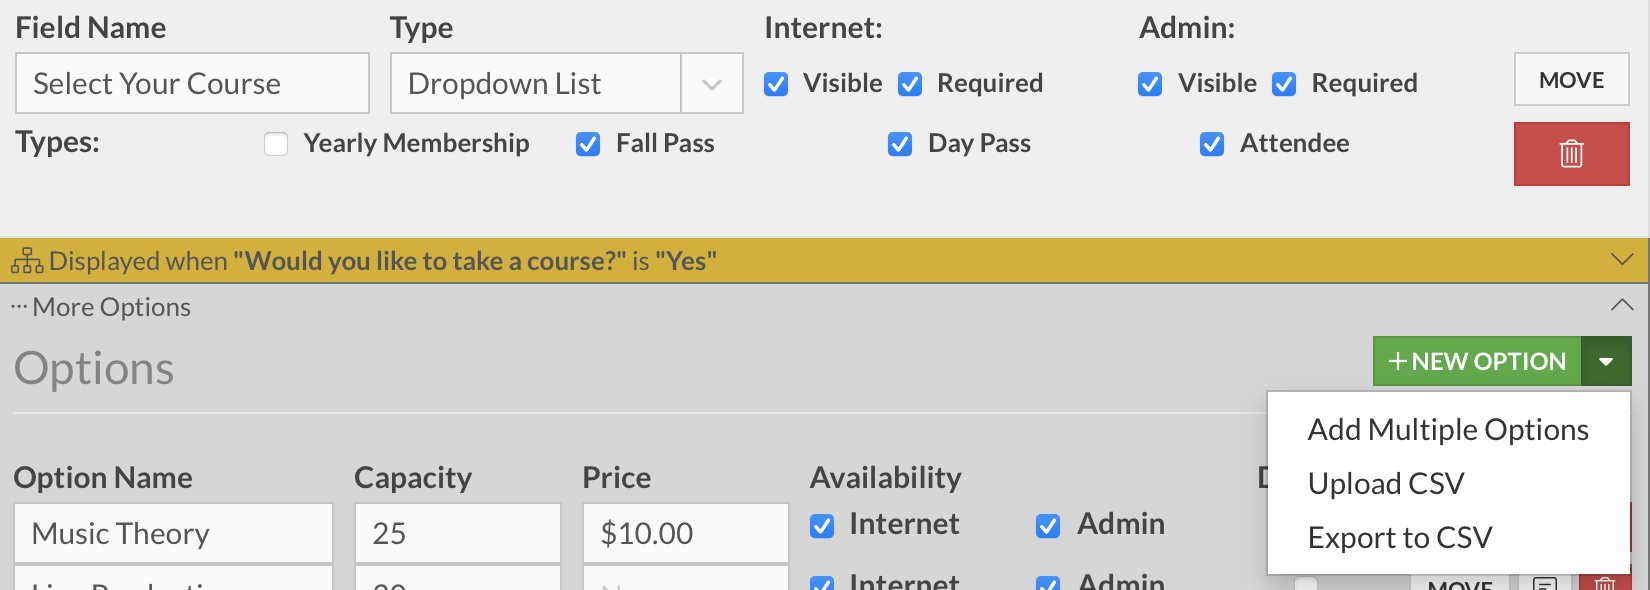Toggle the Day Pass checkbox

click(900, 144)
